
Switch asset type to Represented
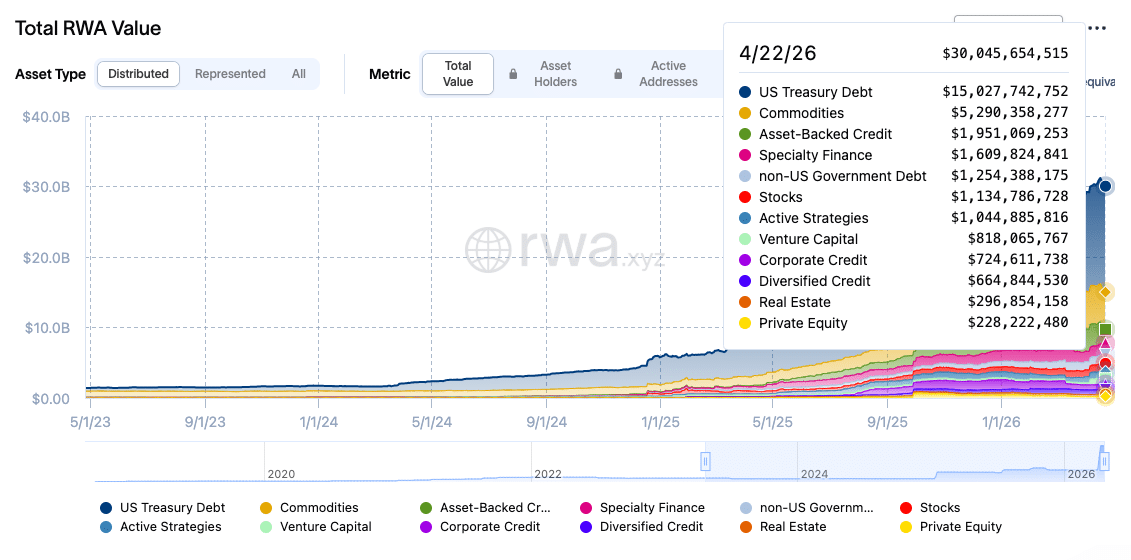[x=230, y=74]
